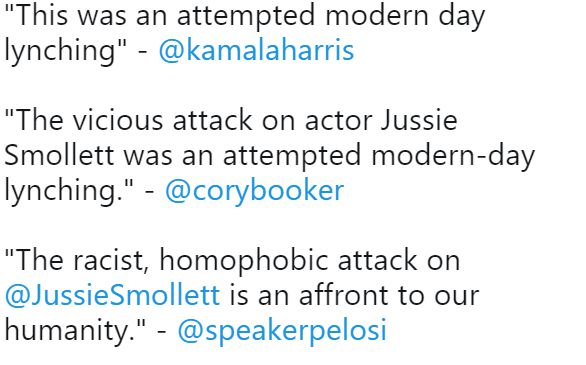Image resolution: width=586 pixels, height=365 pixels.
Task: Click "lynching" just before the @kamalaharris mention
Action: coord(62,51)
